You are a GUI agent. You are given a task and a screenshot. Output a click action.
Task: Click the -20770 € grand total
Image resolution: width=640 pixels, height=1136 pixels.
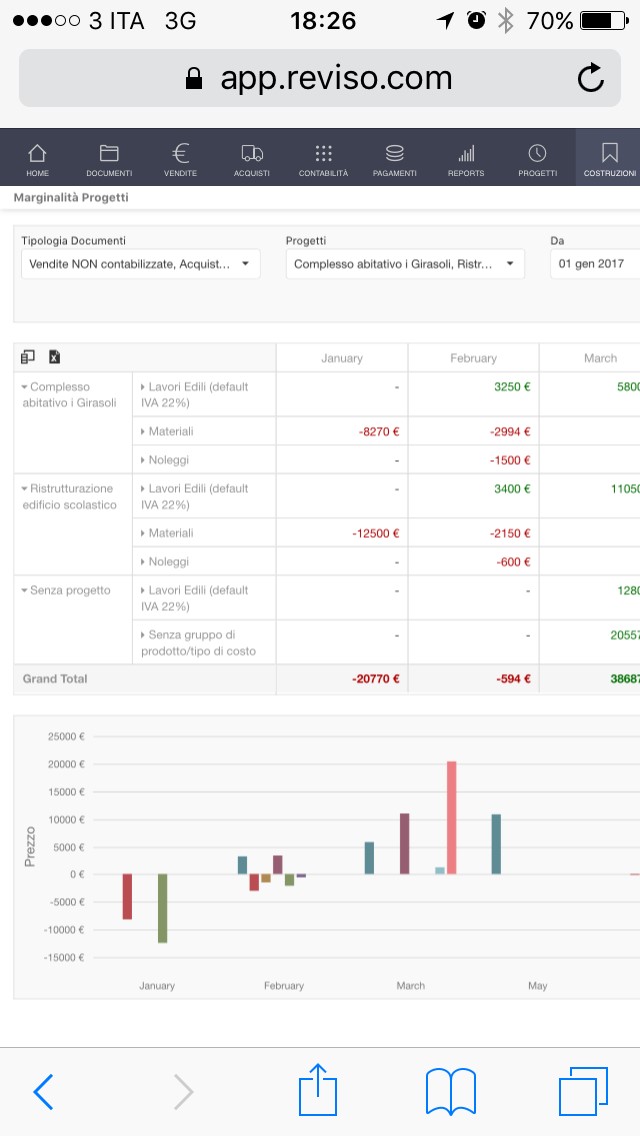click(x=342, y=679)
